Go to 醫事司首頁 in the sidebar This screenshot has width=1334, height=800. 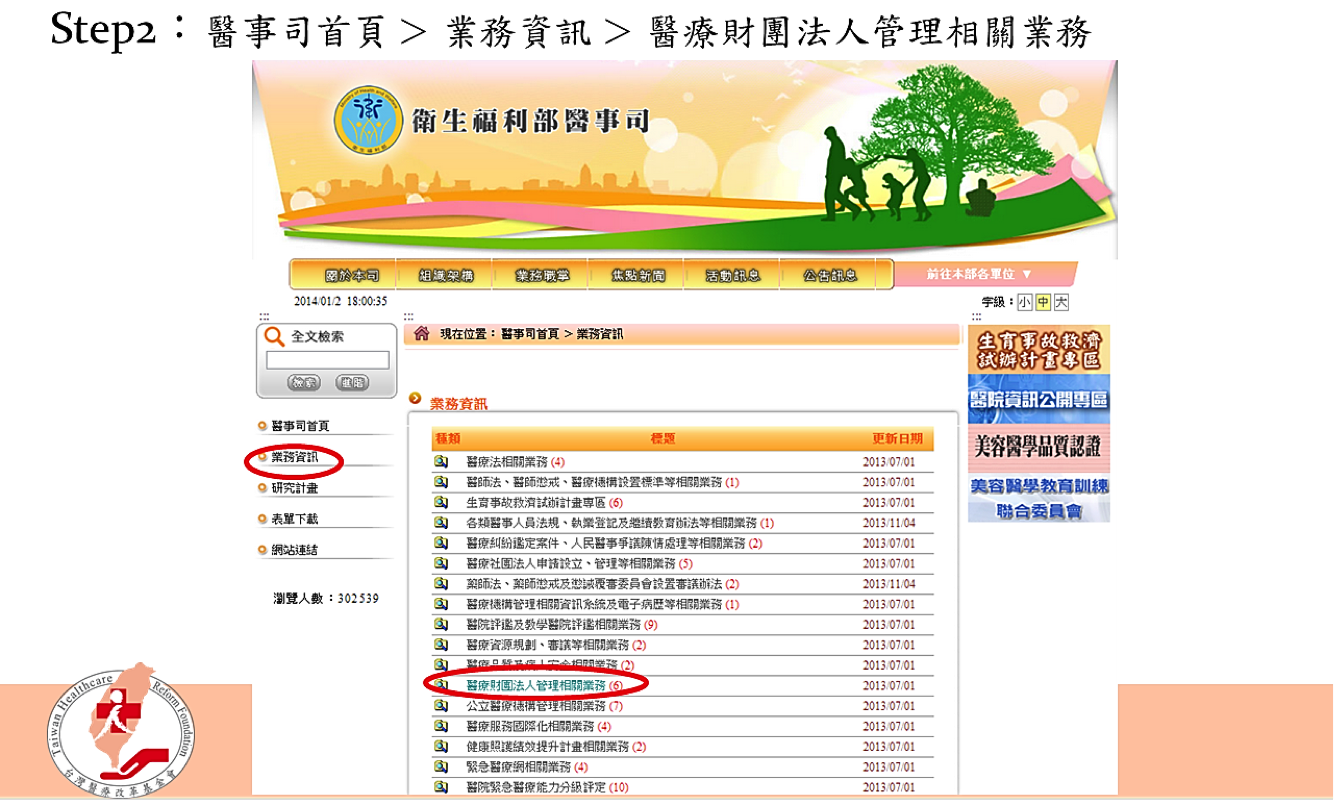click(x=300, y=426)
